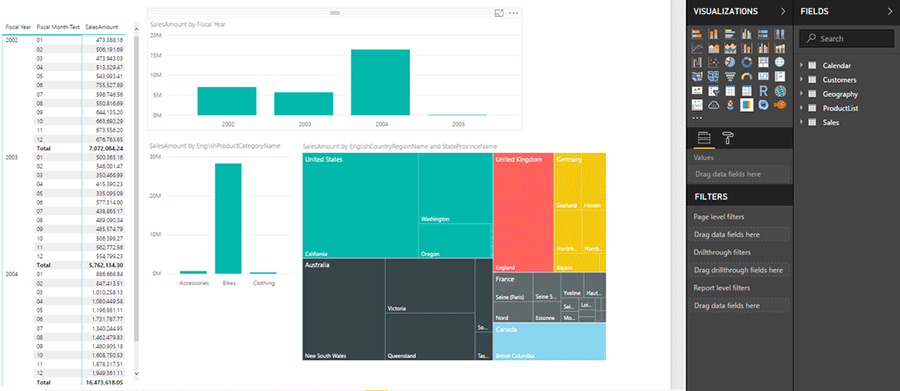The width and height of the screenshot is (900, 391).
Task: Click the 7,072,084.24 total cell
Action: click(106, 148)
